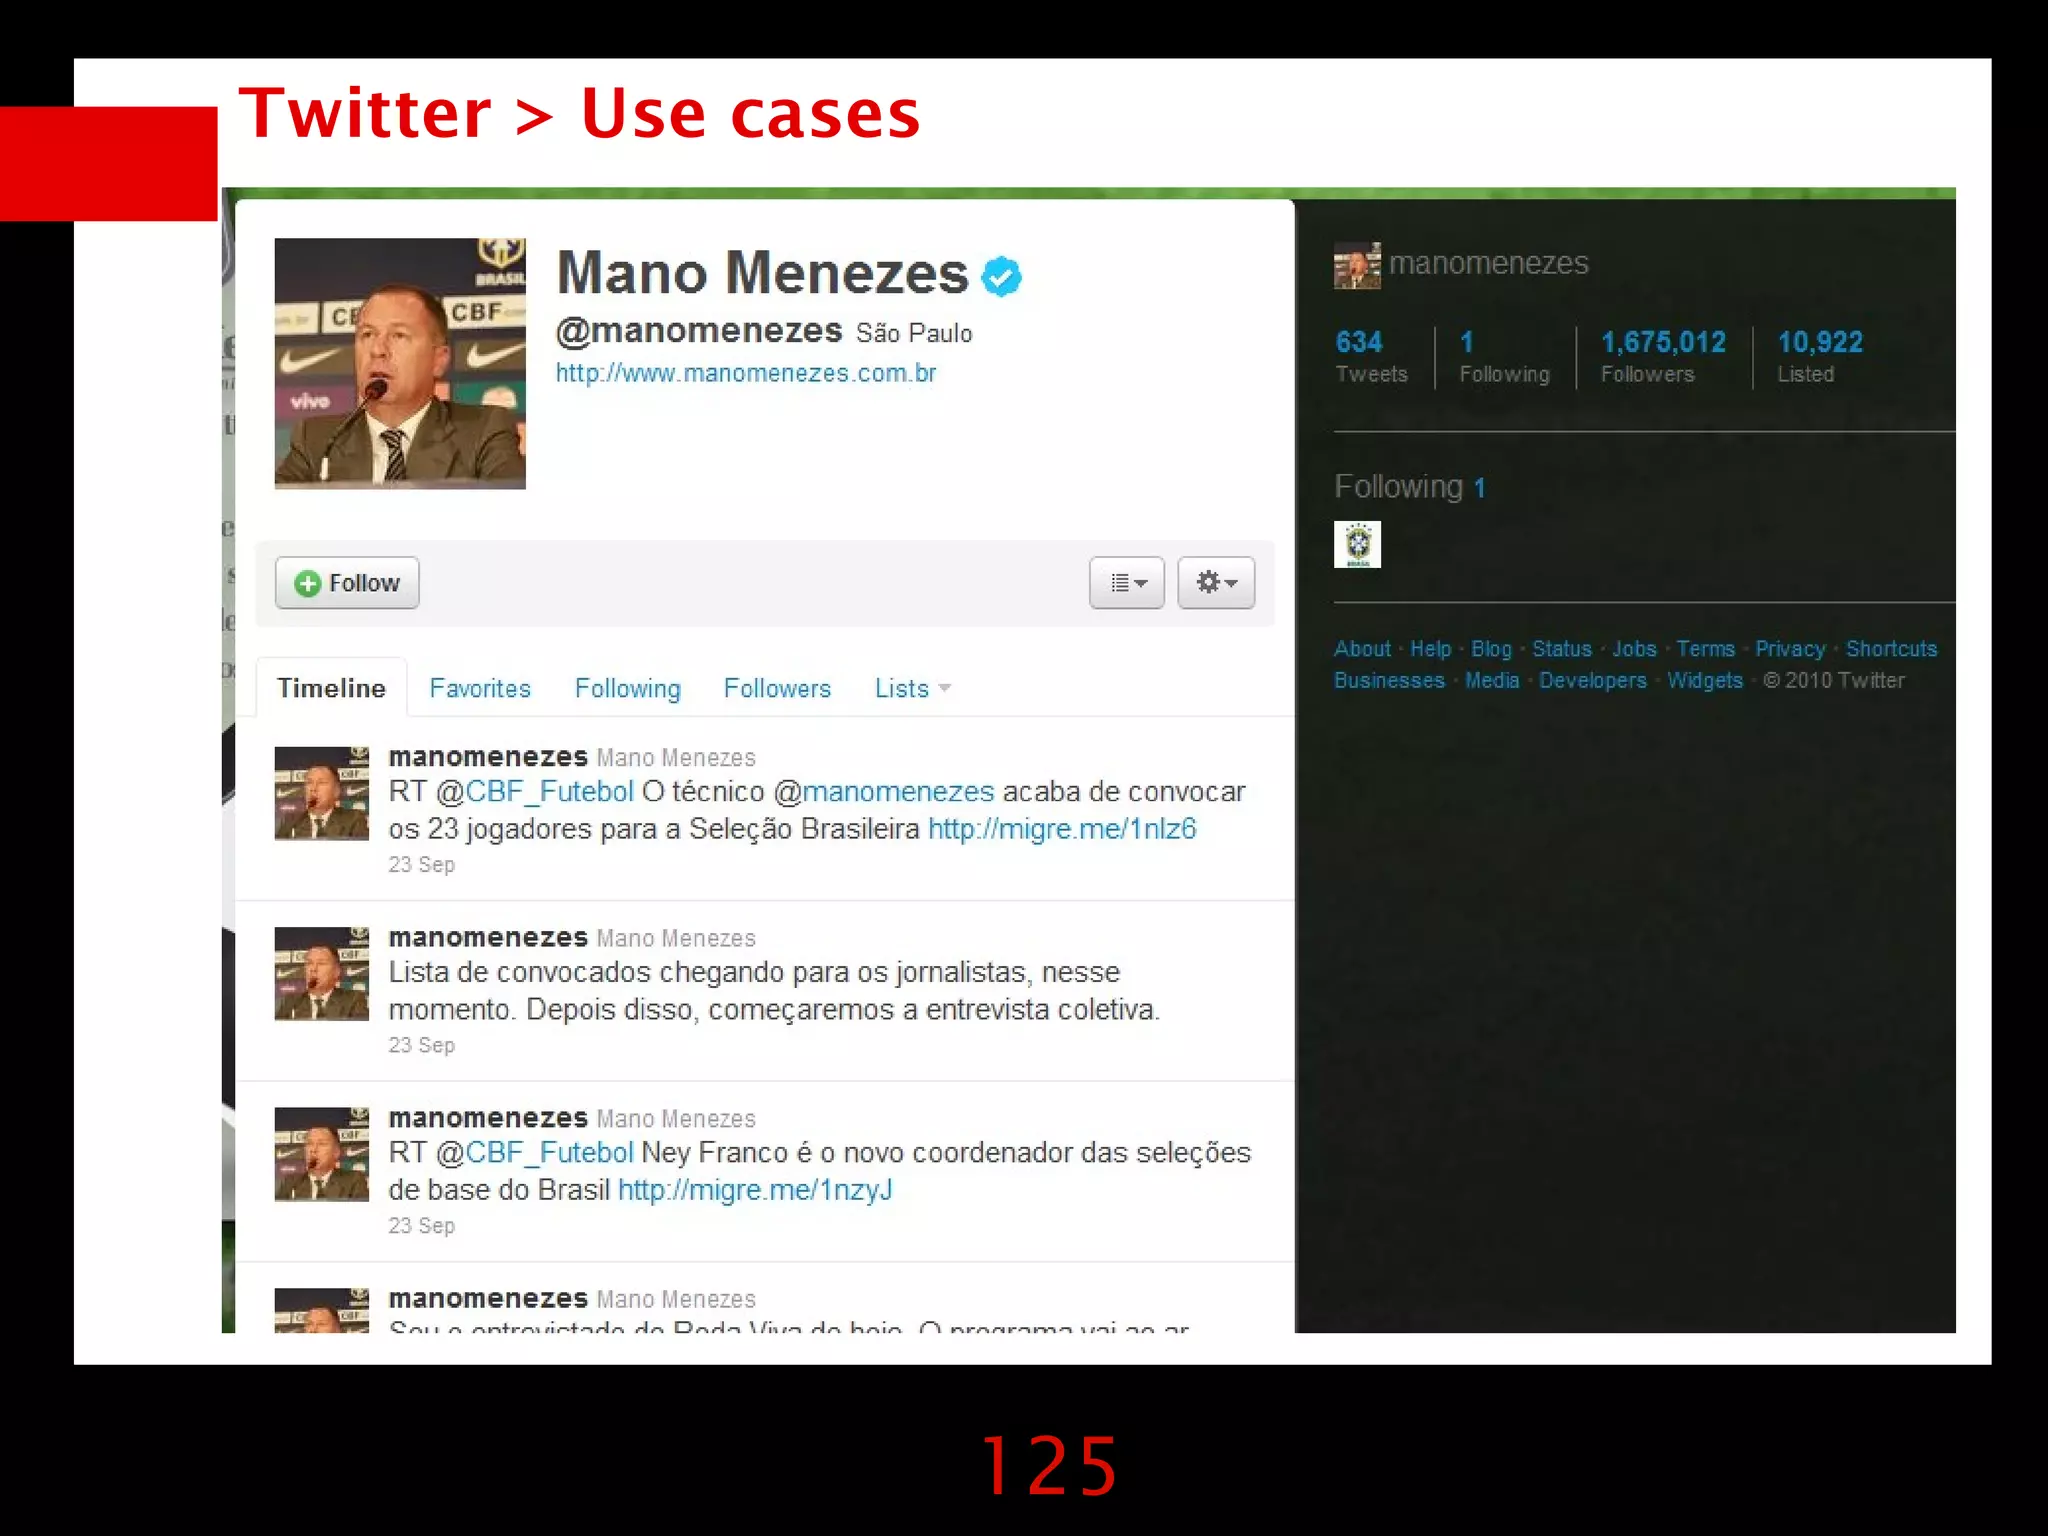Screen dimensions: 2048x1536
Task: Open the migre.me/1nlz6 link
Action: pos(1062,829)
